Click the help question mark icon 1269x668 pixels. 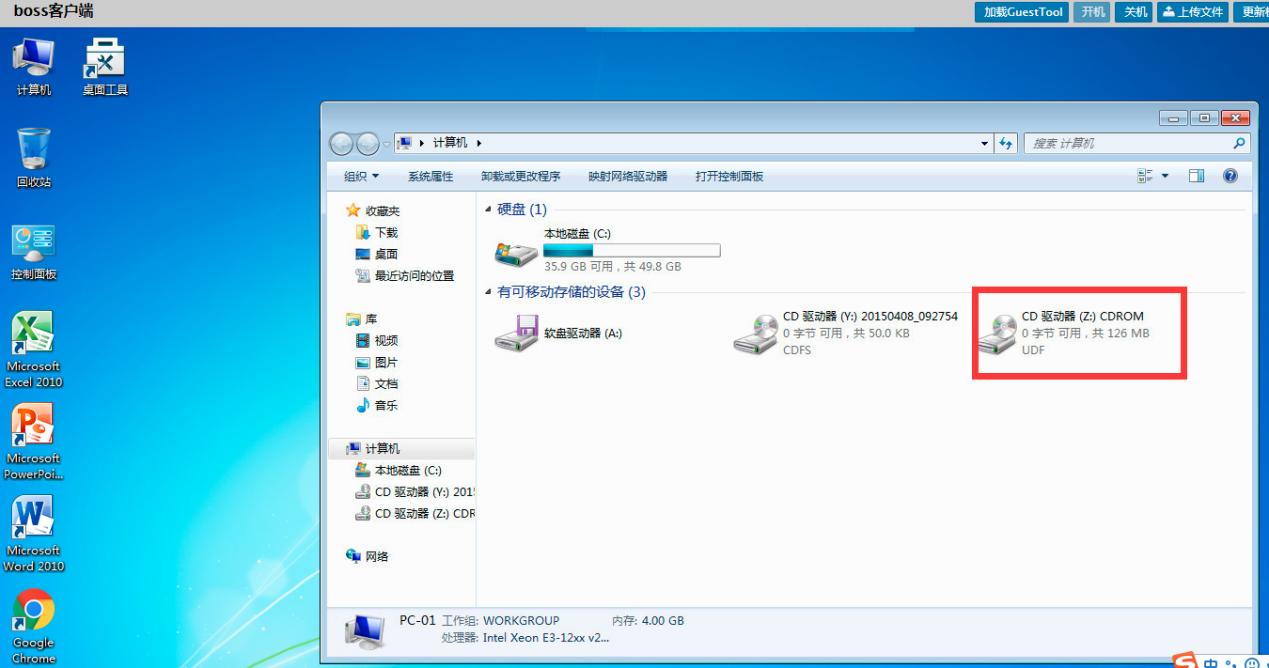coord(1230,176)
